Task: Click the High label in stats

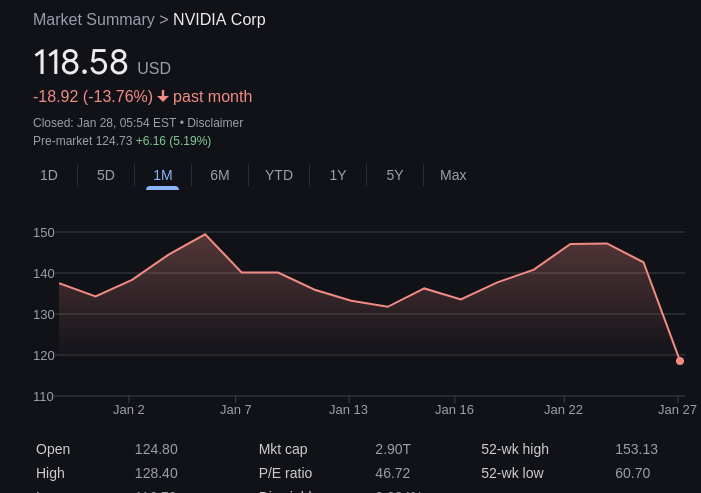Action: tap(50, 473)
